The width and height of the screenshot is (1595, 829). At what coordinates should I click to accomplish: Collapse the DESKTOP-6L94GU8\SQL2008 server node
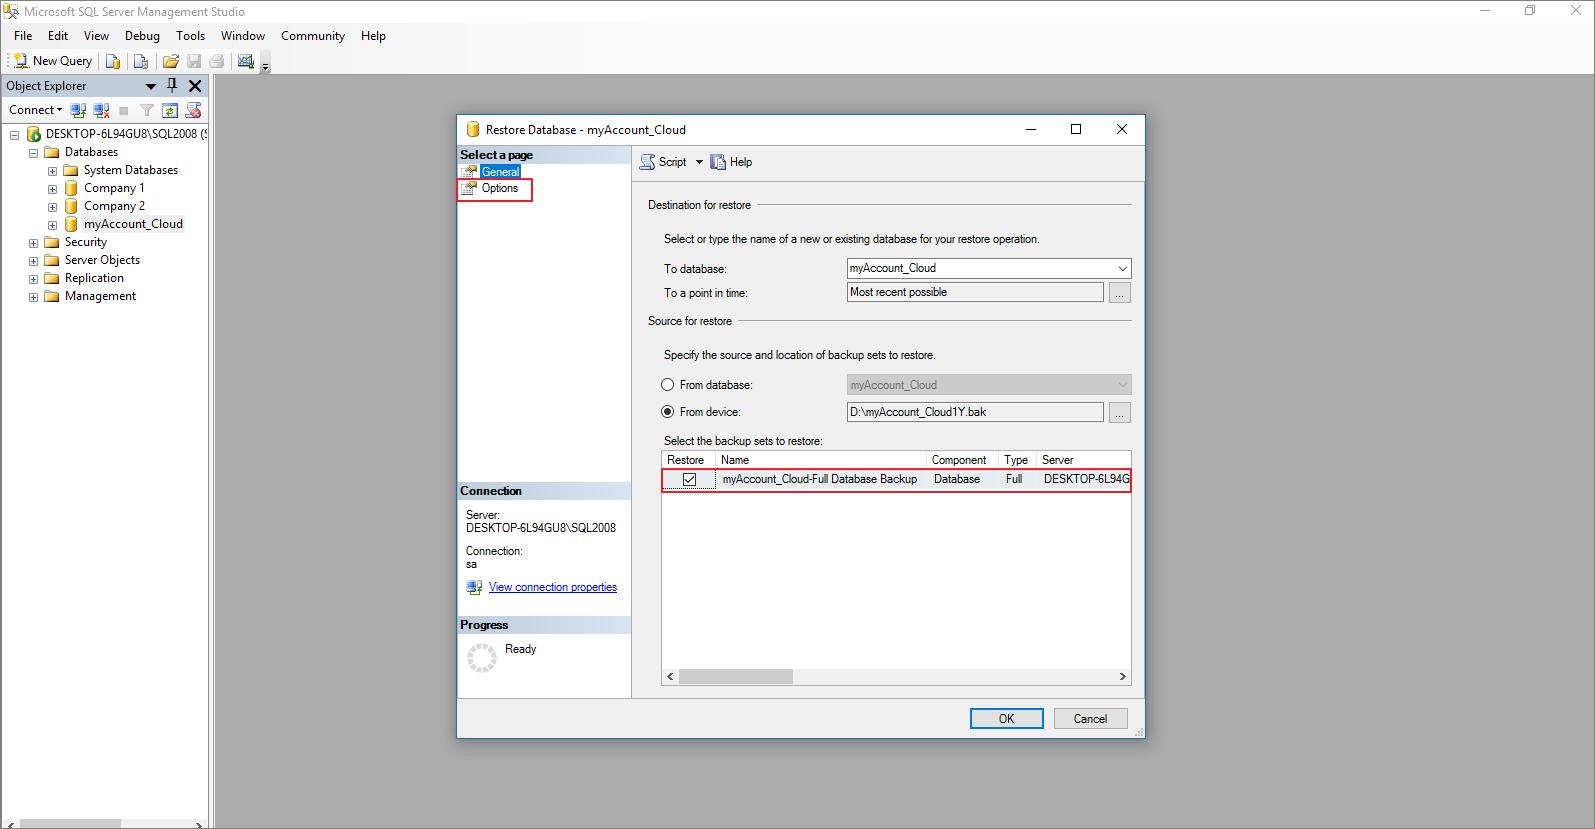tap(14, 134)
